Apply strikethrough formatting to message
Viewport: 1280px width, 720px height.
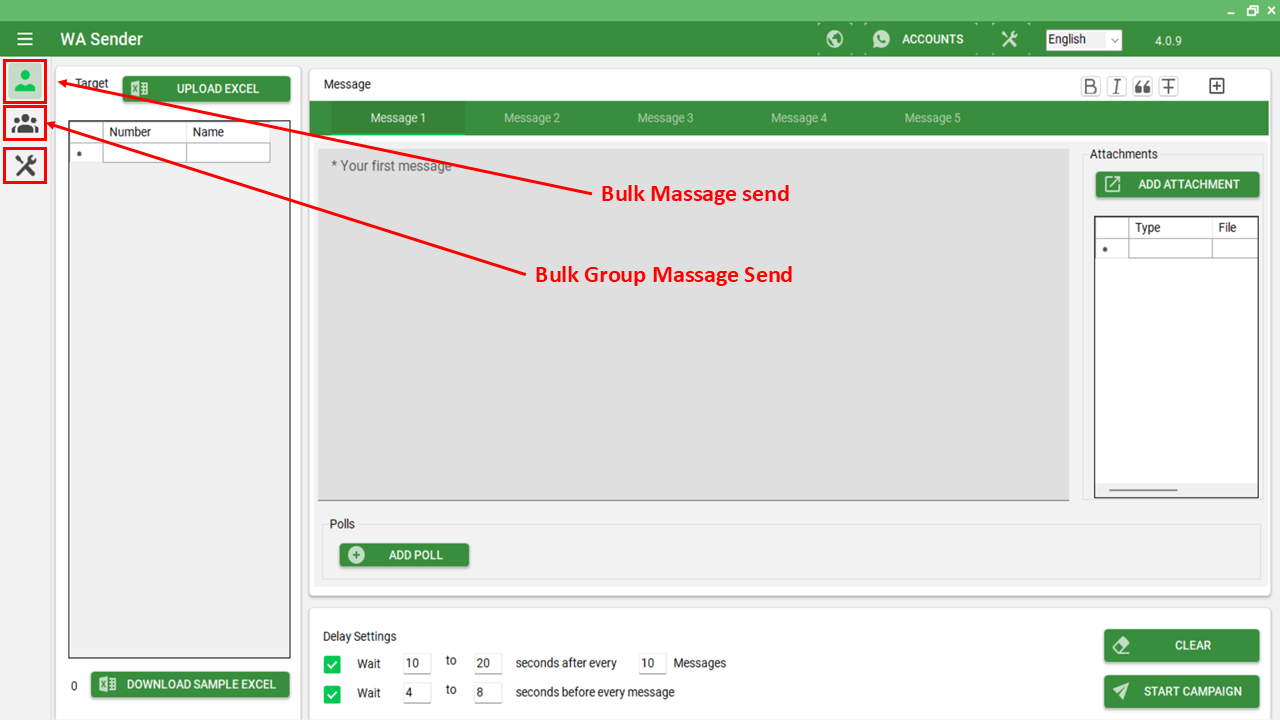[x=1168, y=86]
